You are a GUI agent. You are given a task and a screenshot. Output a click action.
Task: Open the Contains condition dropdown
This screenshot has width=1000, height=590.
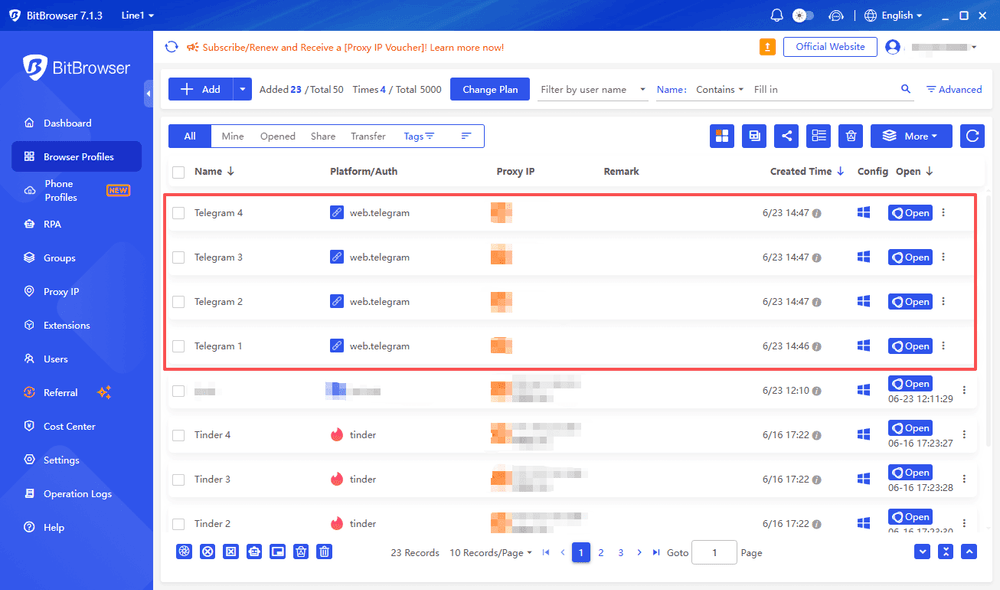click(x=719, y=89)
